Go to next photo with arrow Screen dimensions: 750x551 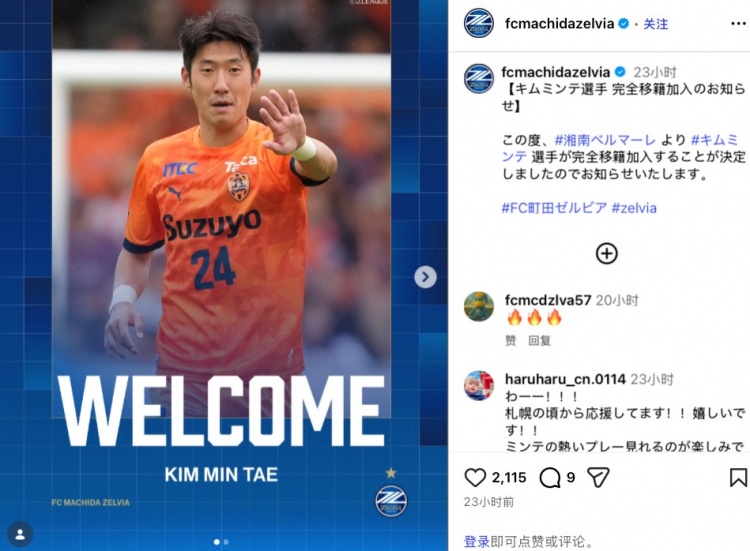pyautogui.click(x=425, y=276)
